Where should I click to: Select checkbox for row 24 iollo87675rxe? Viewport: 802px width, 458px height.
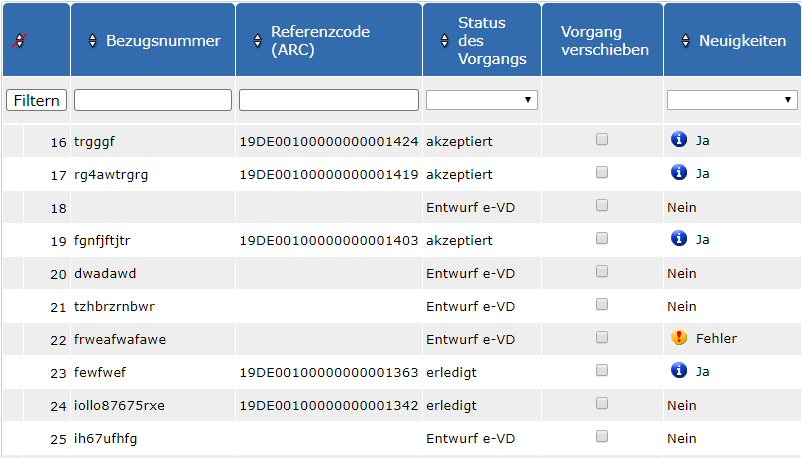click(602, 403)
